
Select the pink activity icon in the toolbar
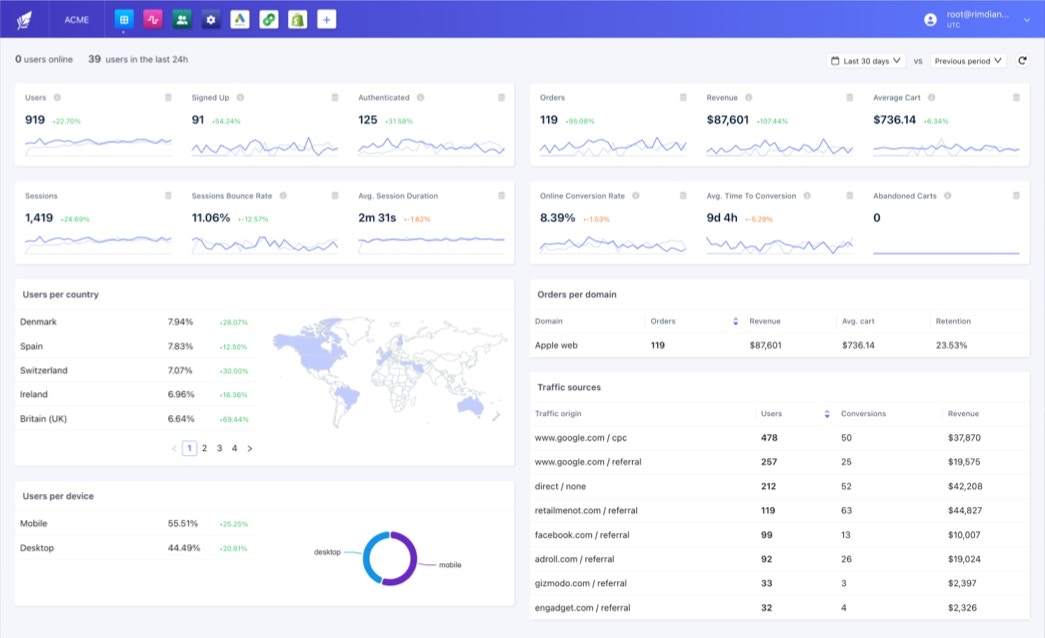coord(150,18)
